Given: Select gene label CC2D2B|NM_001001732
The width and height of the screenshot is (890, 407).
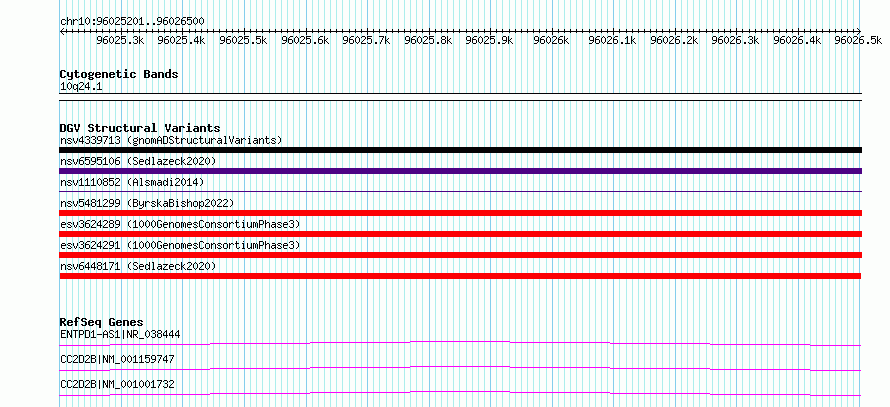Looking at the screenshot, I should point(117,385).
